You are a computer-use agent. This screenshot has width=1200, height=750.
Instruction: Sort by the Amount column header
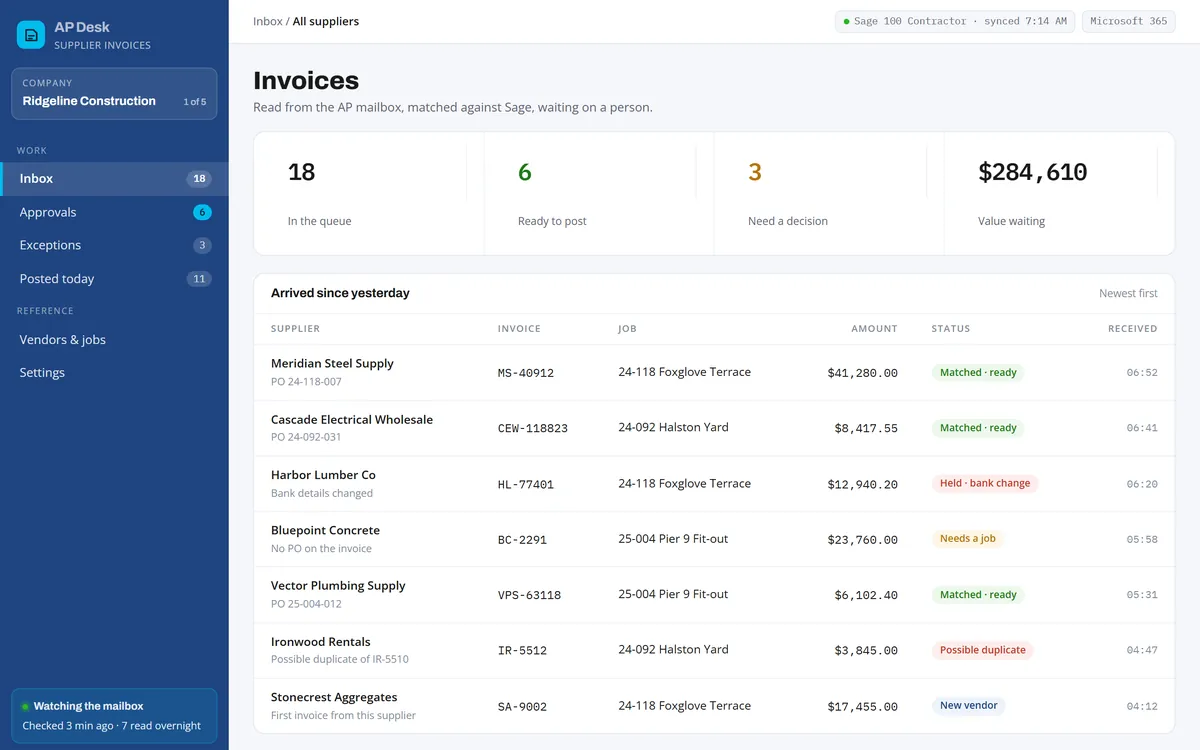[874, 329]
